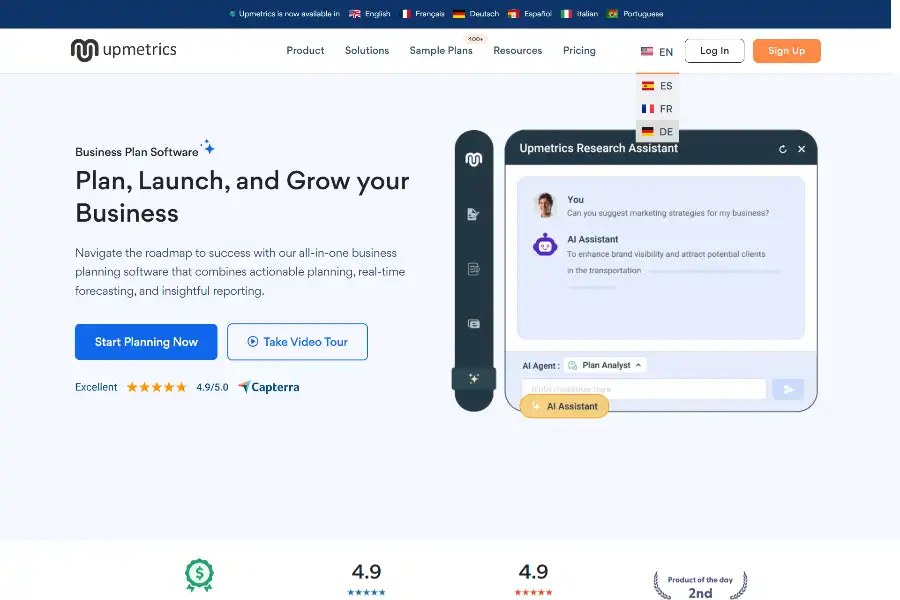Click Take Video Tour button

pyautogui.click(x=297, y=342)
